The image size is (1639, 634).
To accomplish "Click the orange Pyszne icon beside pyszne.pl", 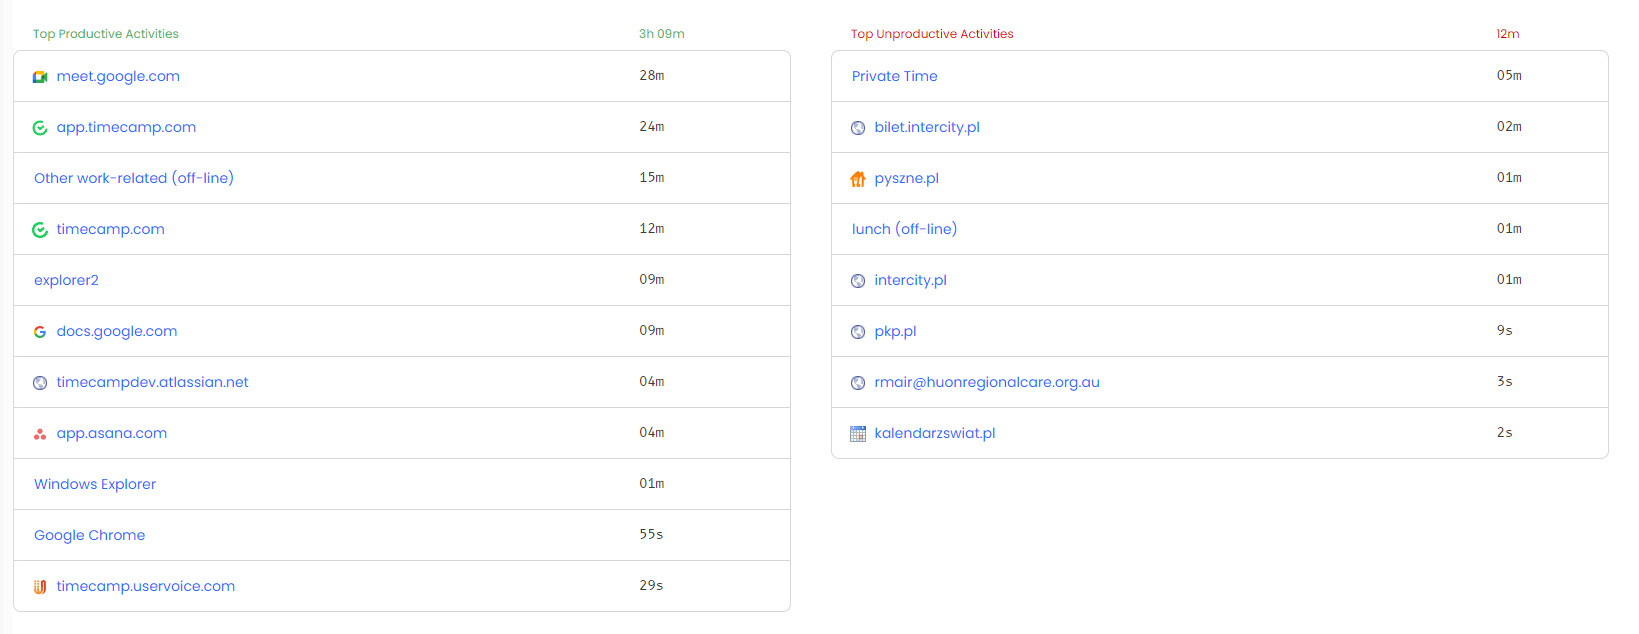I will tap(858, 179).
